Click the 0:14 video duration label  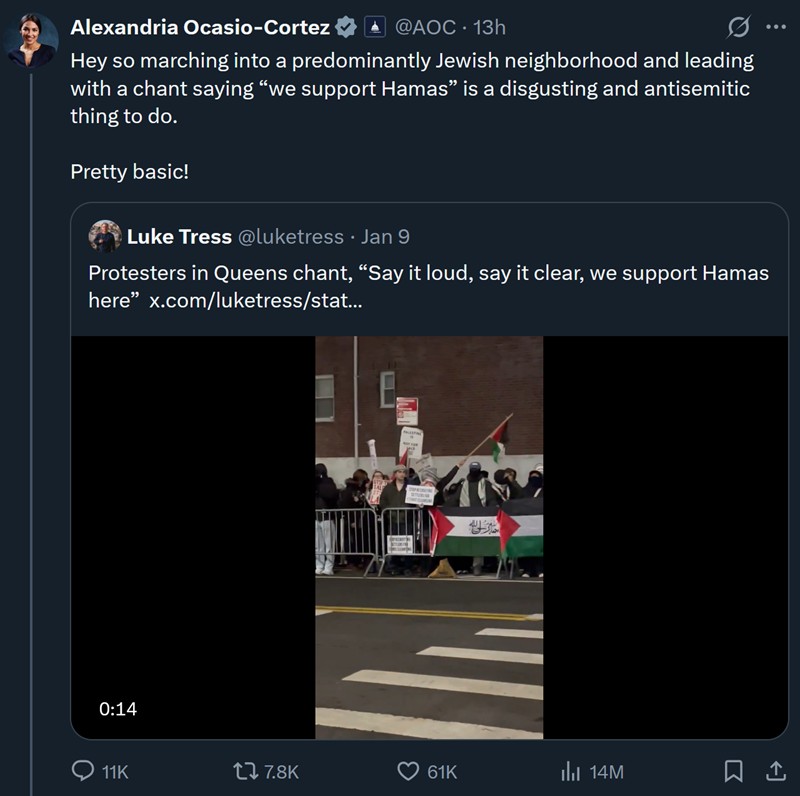tap(118, 709)
